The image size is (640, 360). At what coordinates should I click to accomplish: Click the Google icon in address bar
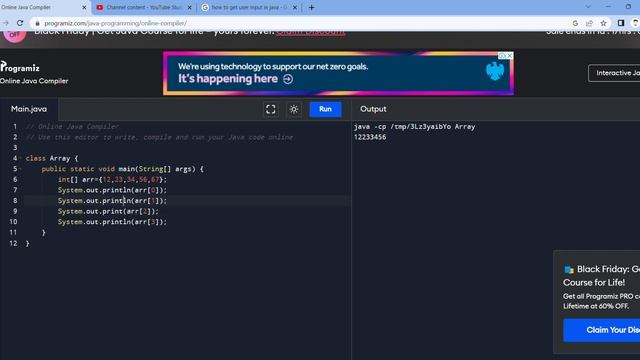point(575,23)
